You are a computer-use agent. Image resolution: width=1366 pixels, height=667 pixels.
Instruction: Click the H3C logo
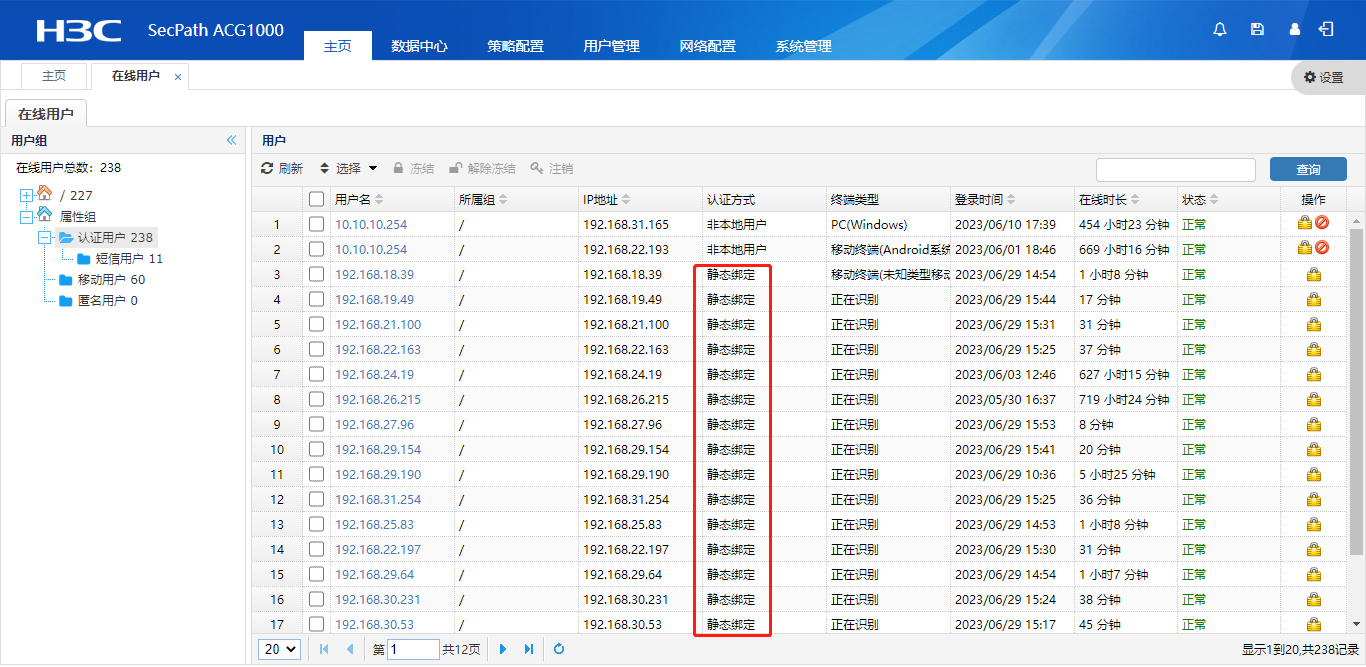click(78, 31)
